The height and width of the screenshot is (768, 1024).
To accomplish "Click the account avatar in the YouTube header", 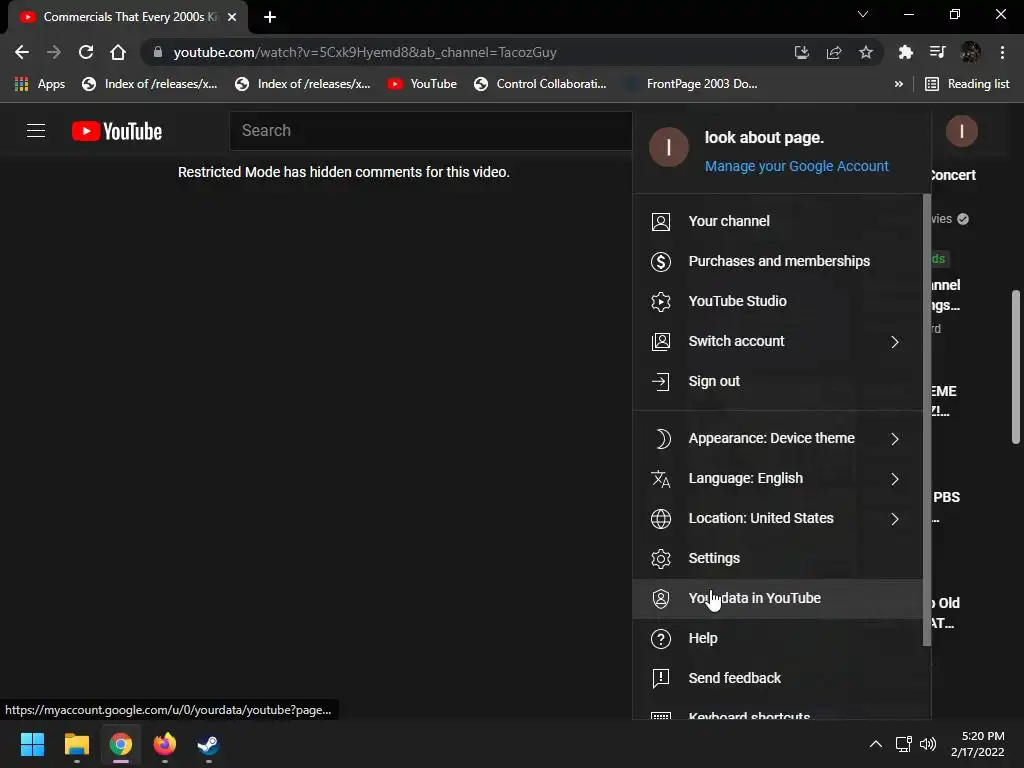I will pos(961,131).
